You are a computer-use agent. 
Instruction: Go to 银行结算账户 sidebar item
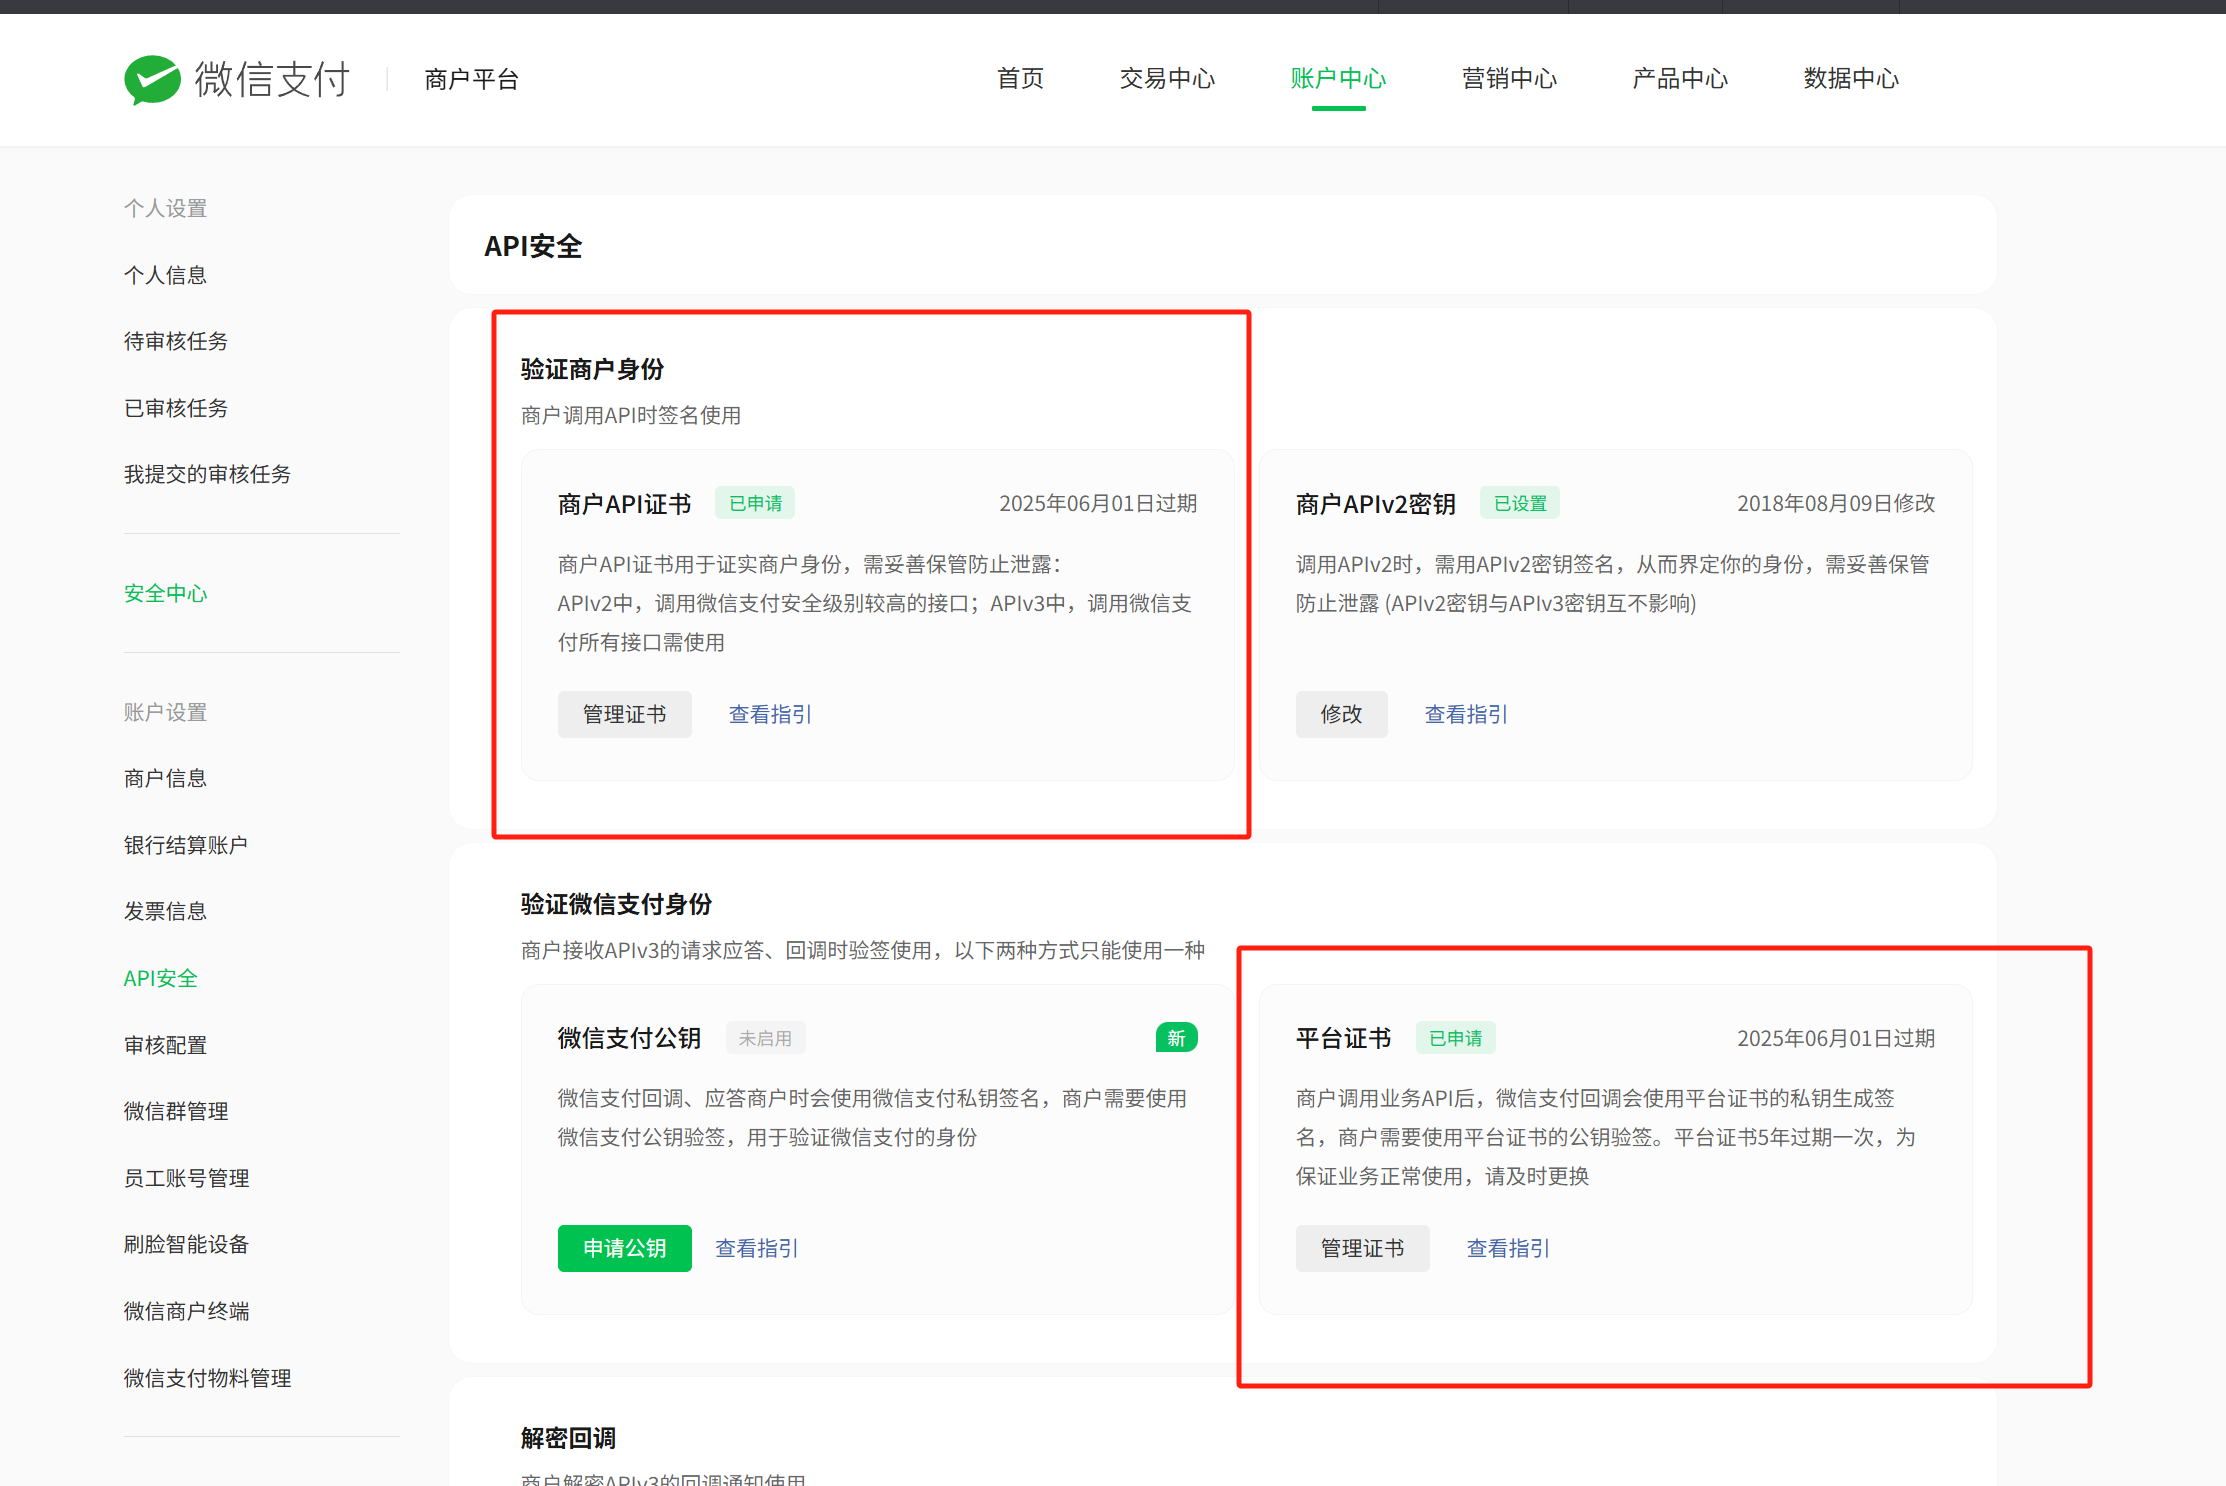point(185,845)
